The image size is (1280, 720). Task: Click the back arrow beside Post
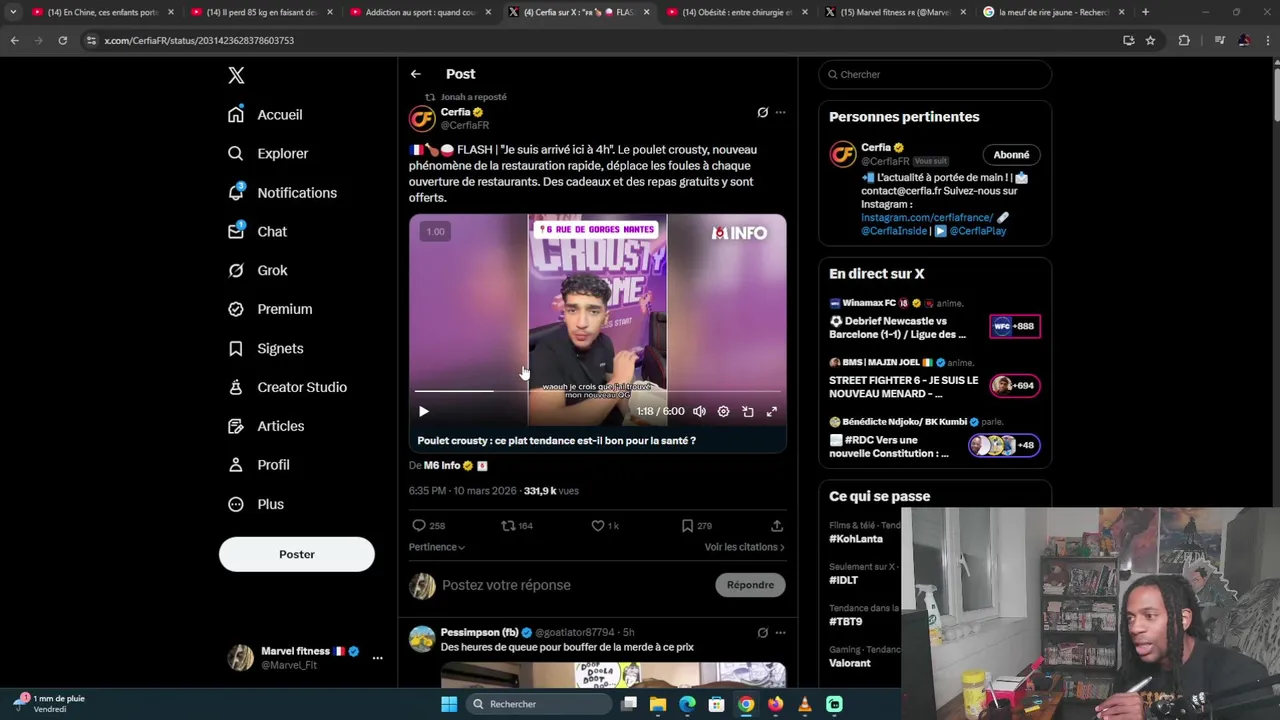[416, 74]
